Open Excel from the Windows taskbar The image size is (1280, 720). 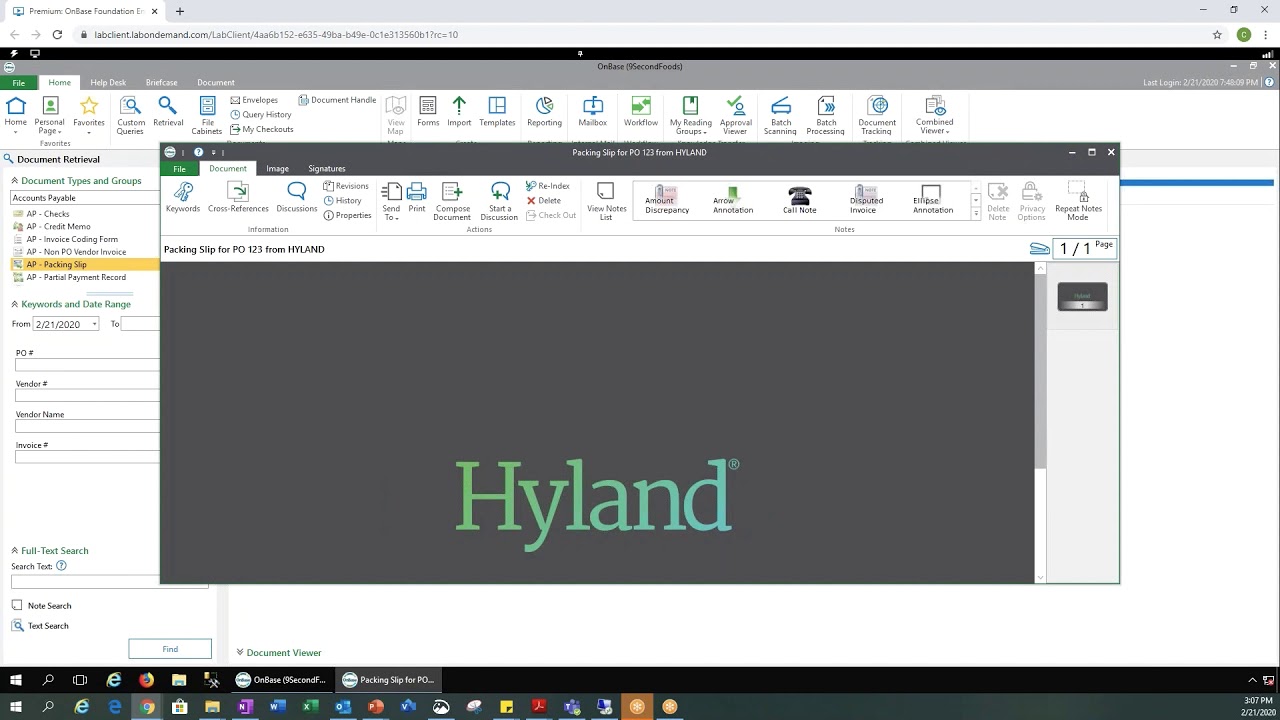tap(310, 707)
